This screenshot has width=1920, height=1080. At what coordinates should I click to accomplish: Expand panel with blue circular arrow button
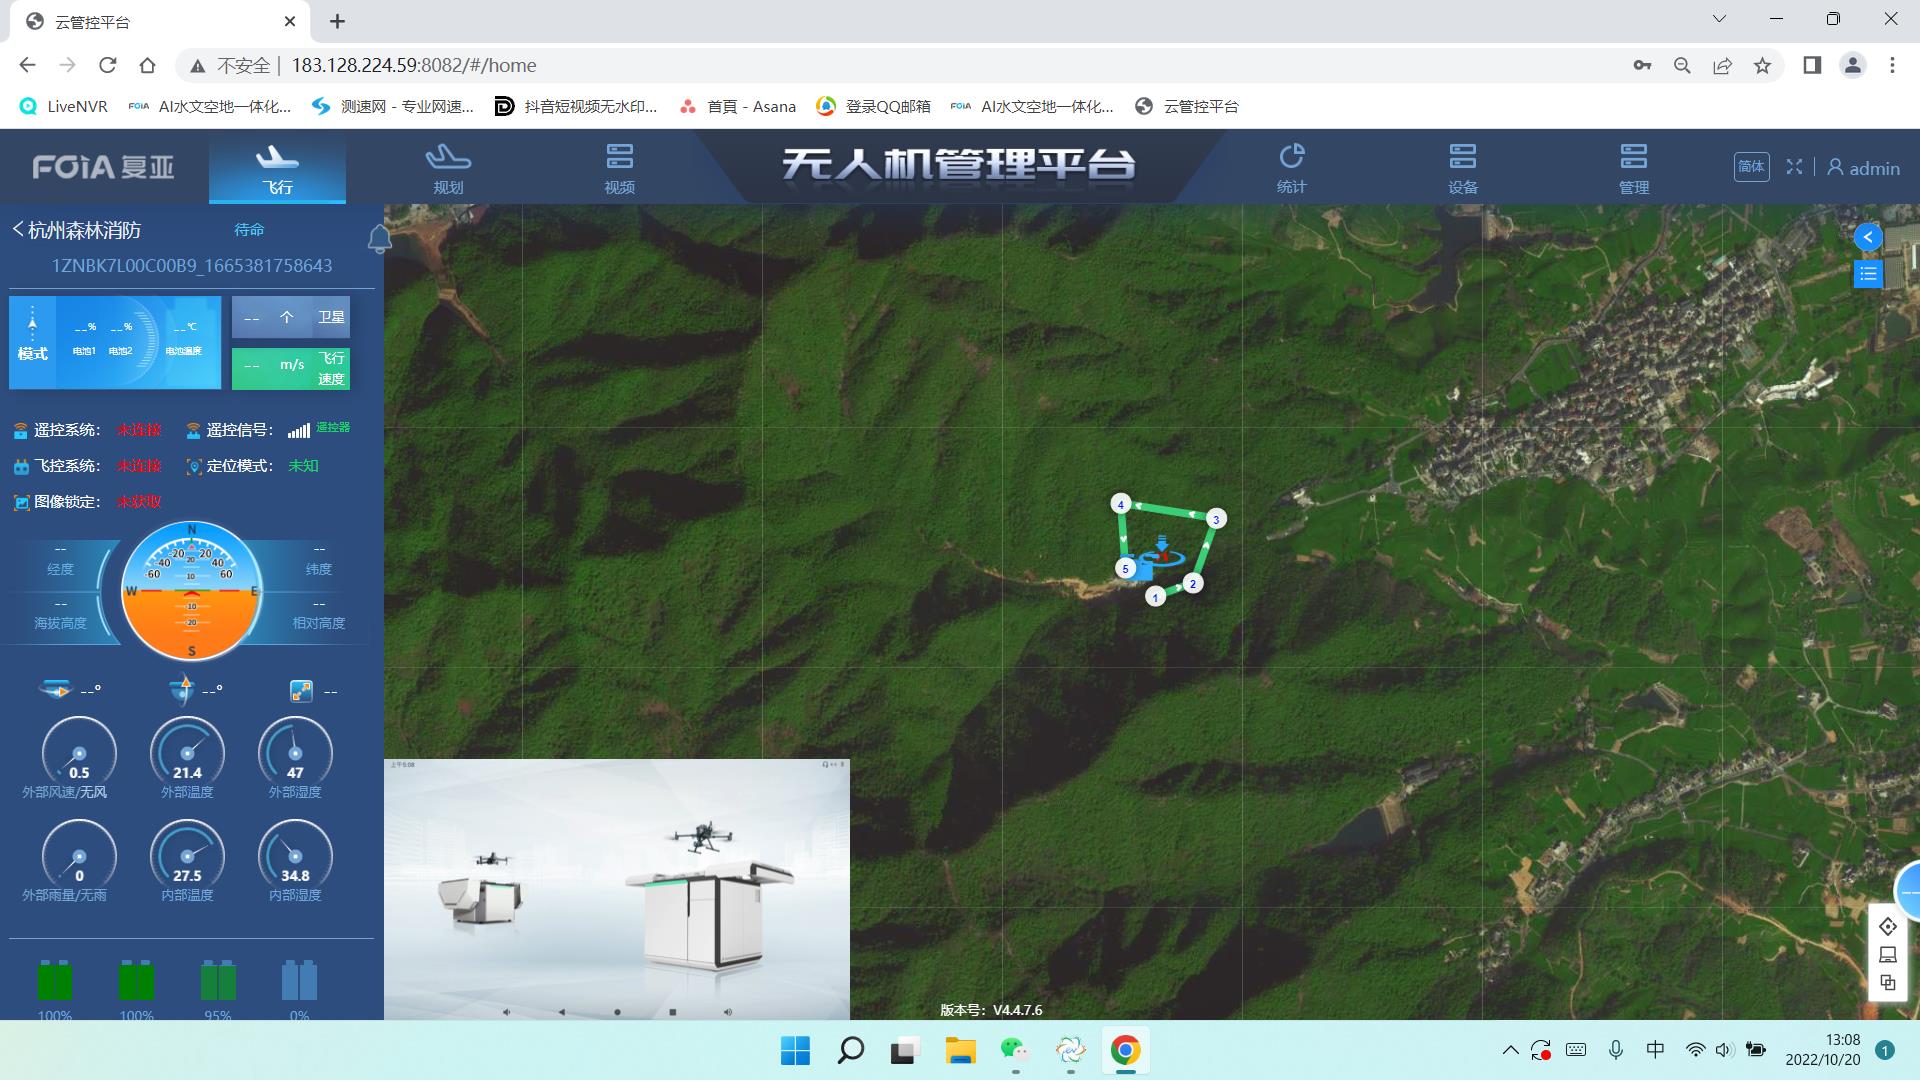(1867, 237)
